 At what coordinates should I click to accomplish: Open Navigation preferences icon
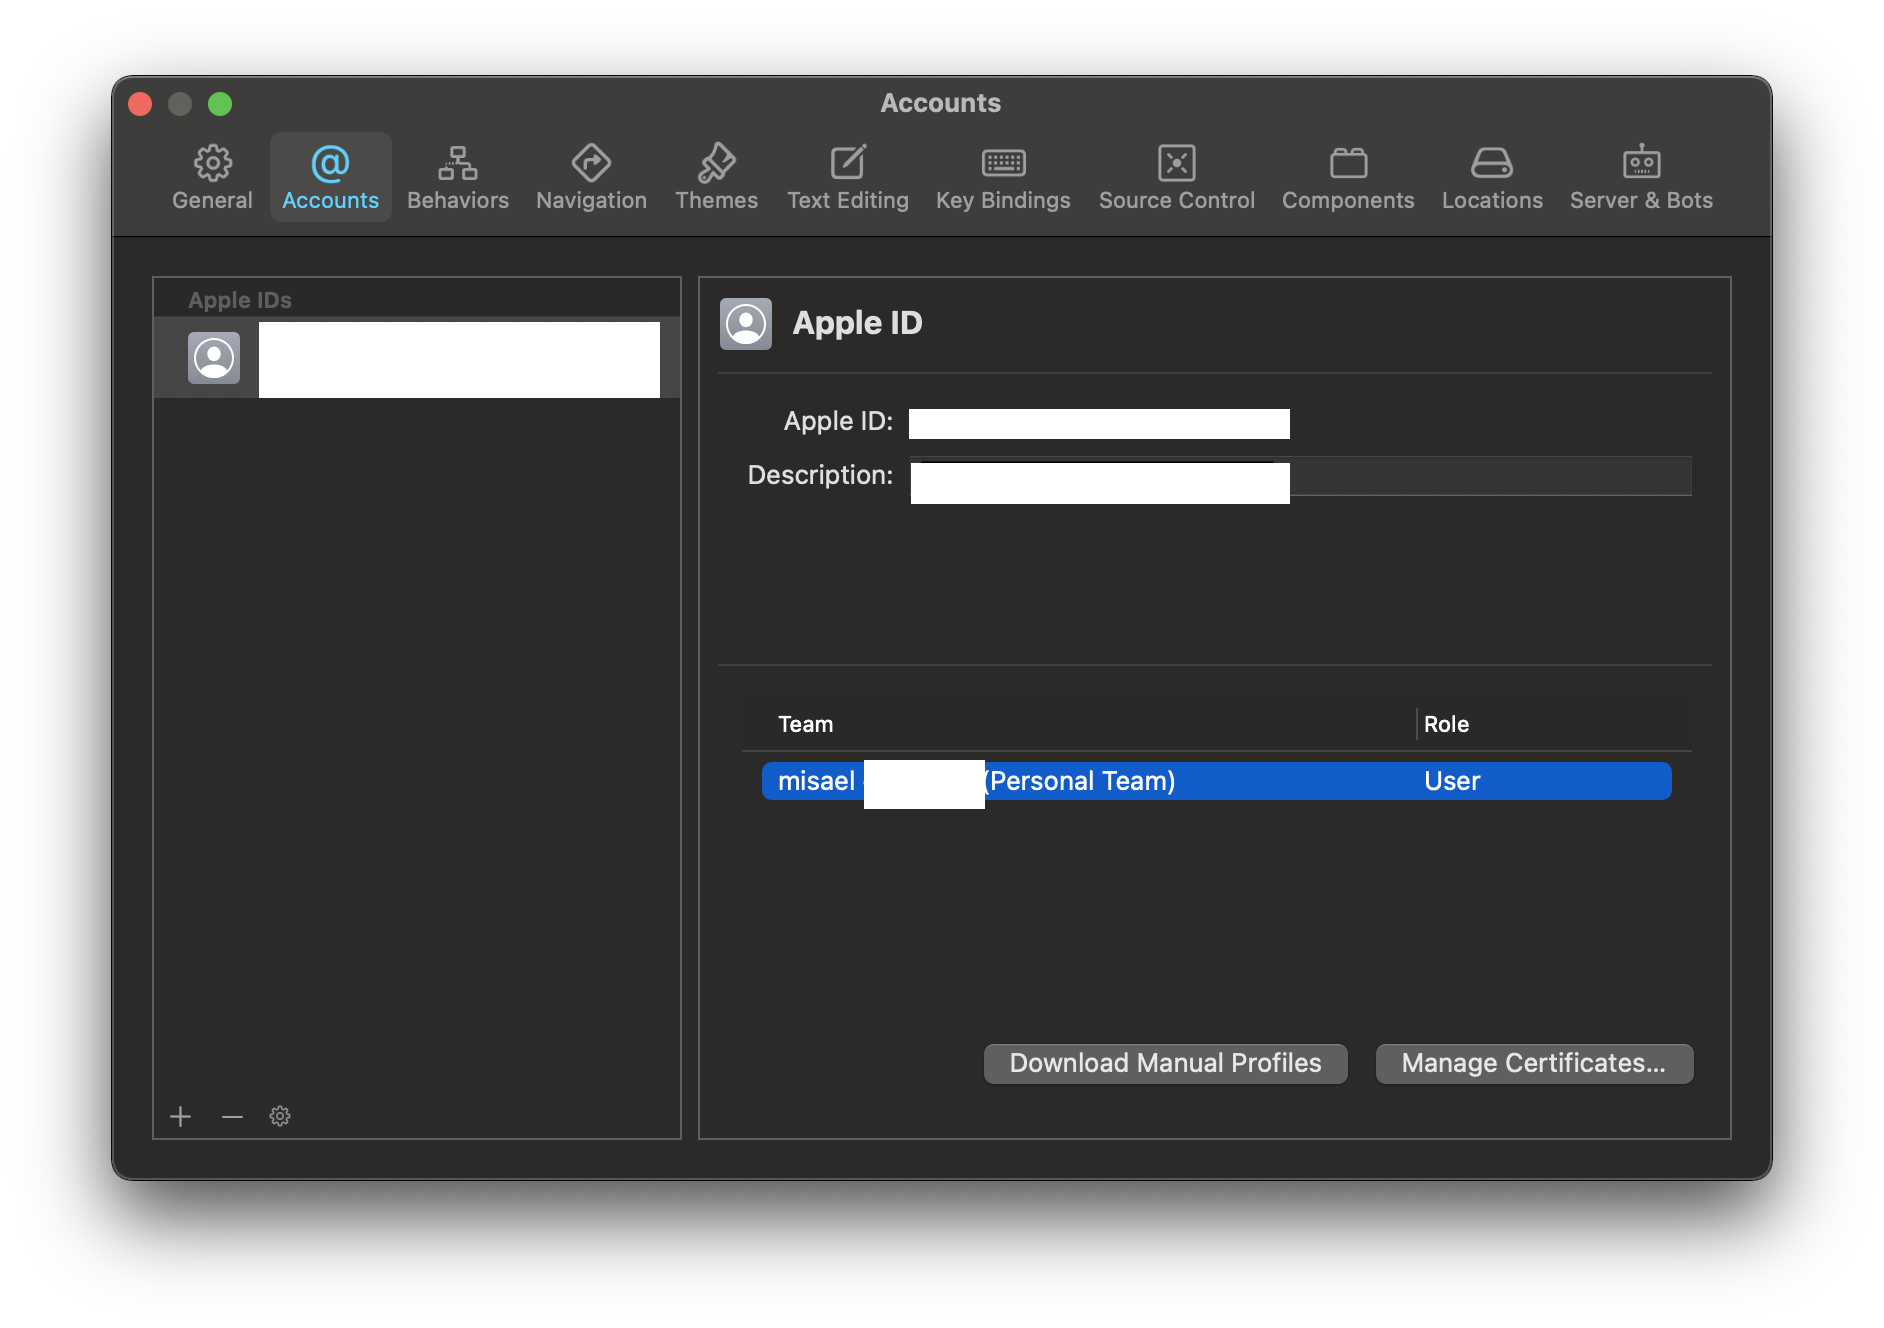(591, 163)
